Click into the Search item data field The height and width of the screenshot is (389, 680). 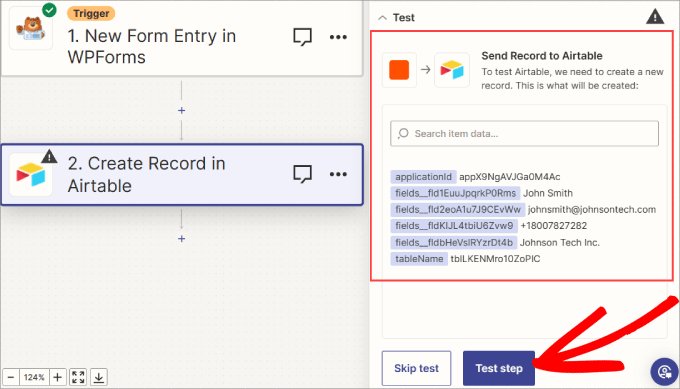[524, 134]
